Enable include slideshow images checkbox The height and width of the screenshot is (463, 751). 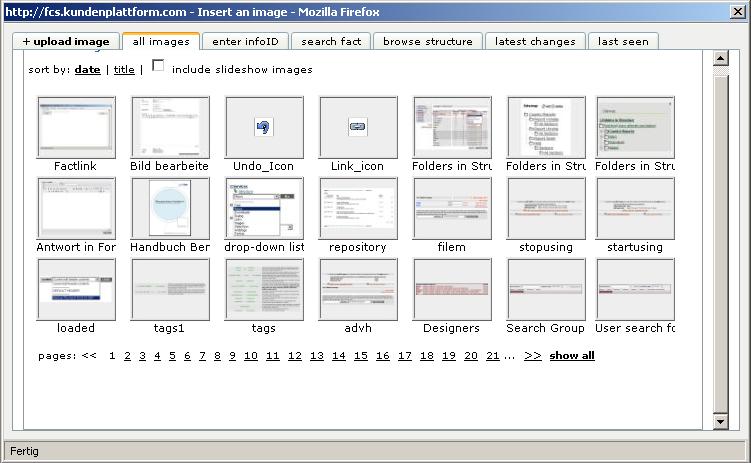[158, 67]
